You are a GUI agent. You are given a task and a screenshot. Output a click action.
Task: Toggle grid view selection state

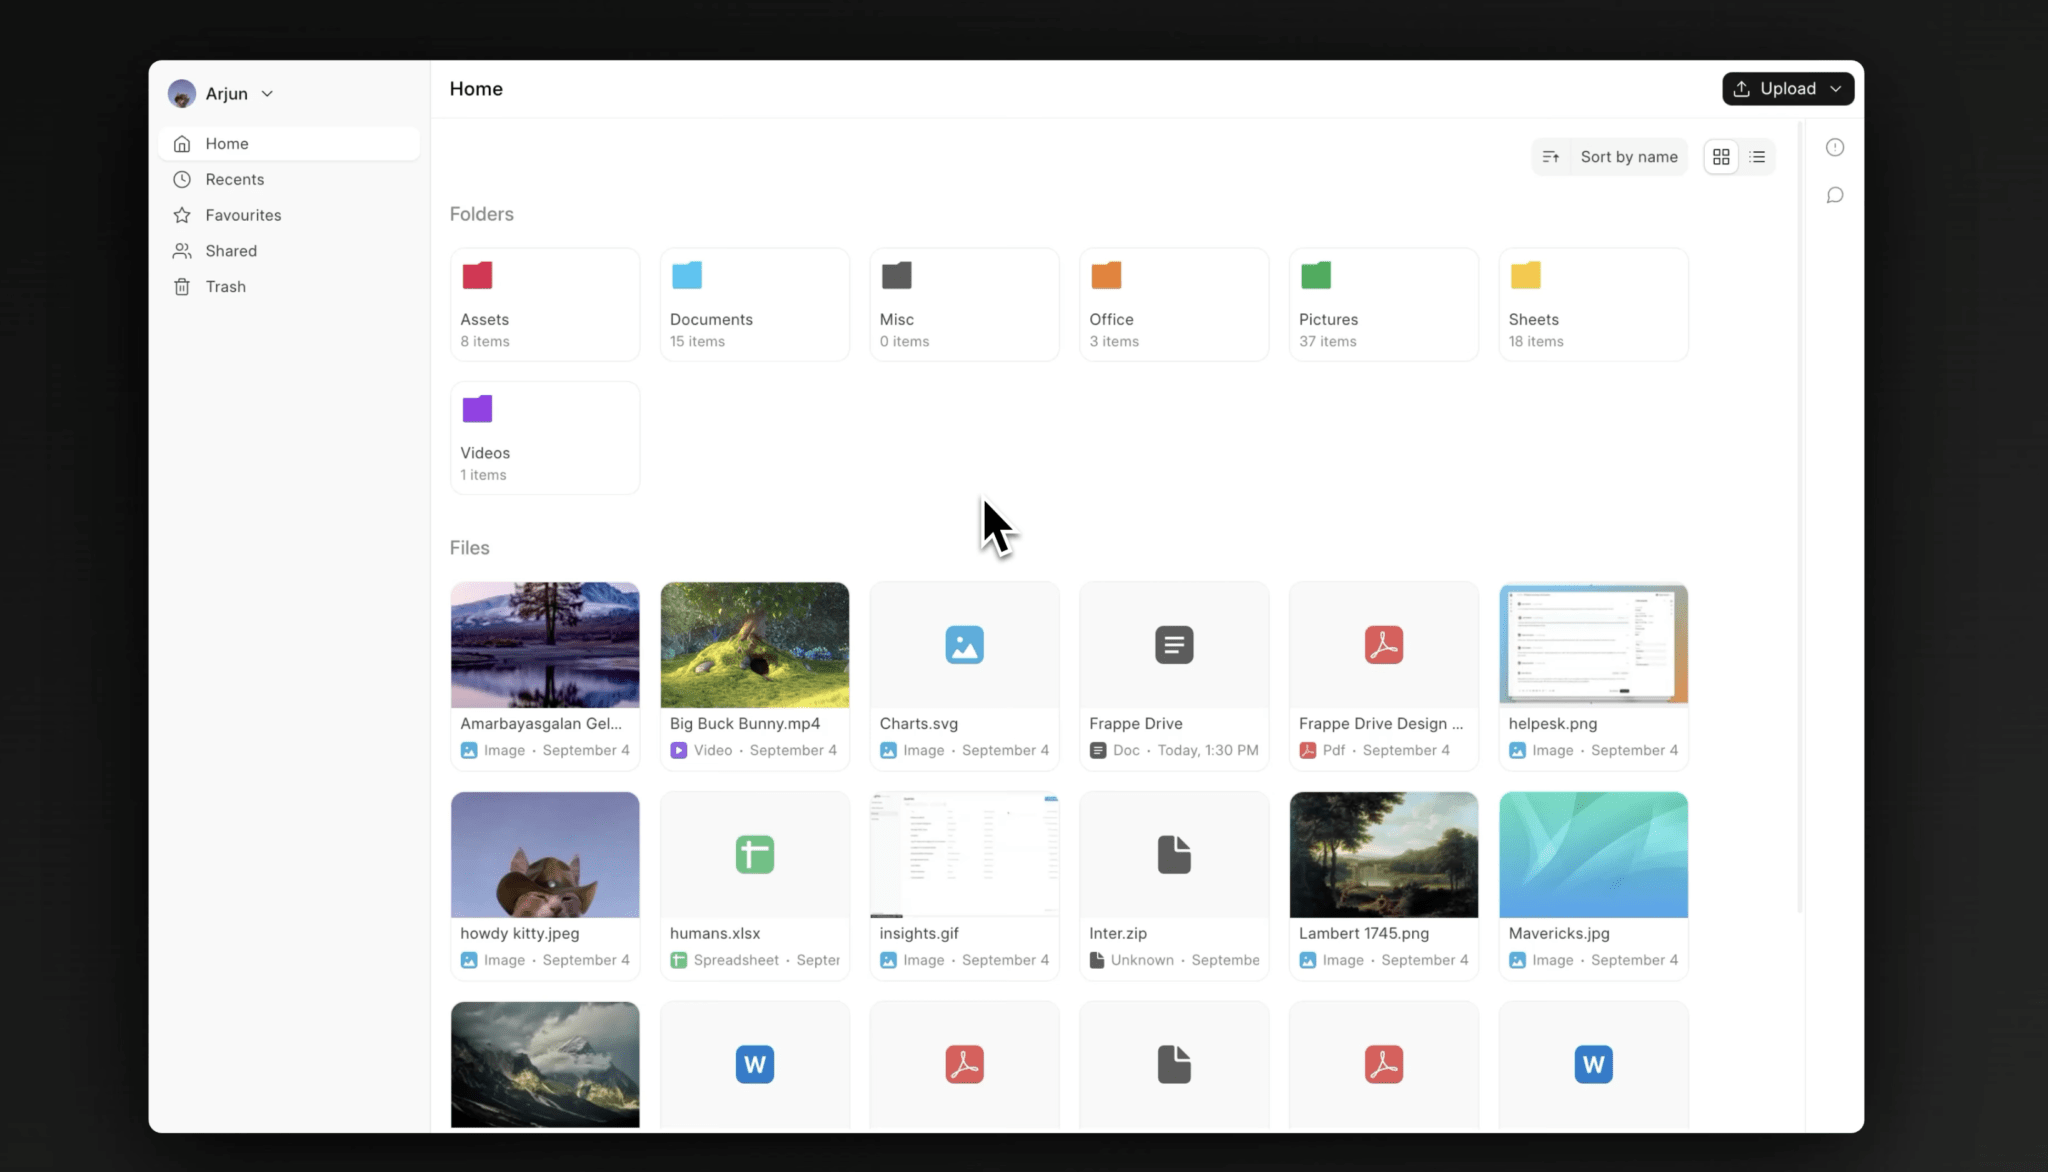click(1721, 156)
